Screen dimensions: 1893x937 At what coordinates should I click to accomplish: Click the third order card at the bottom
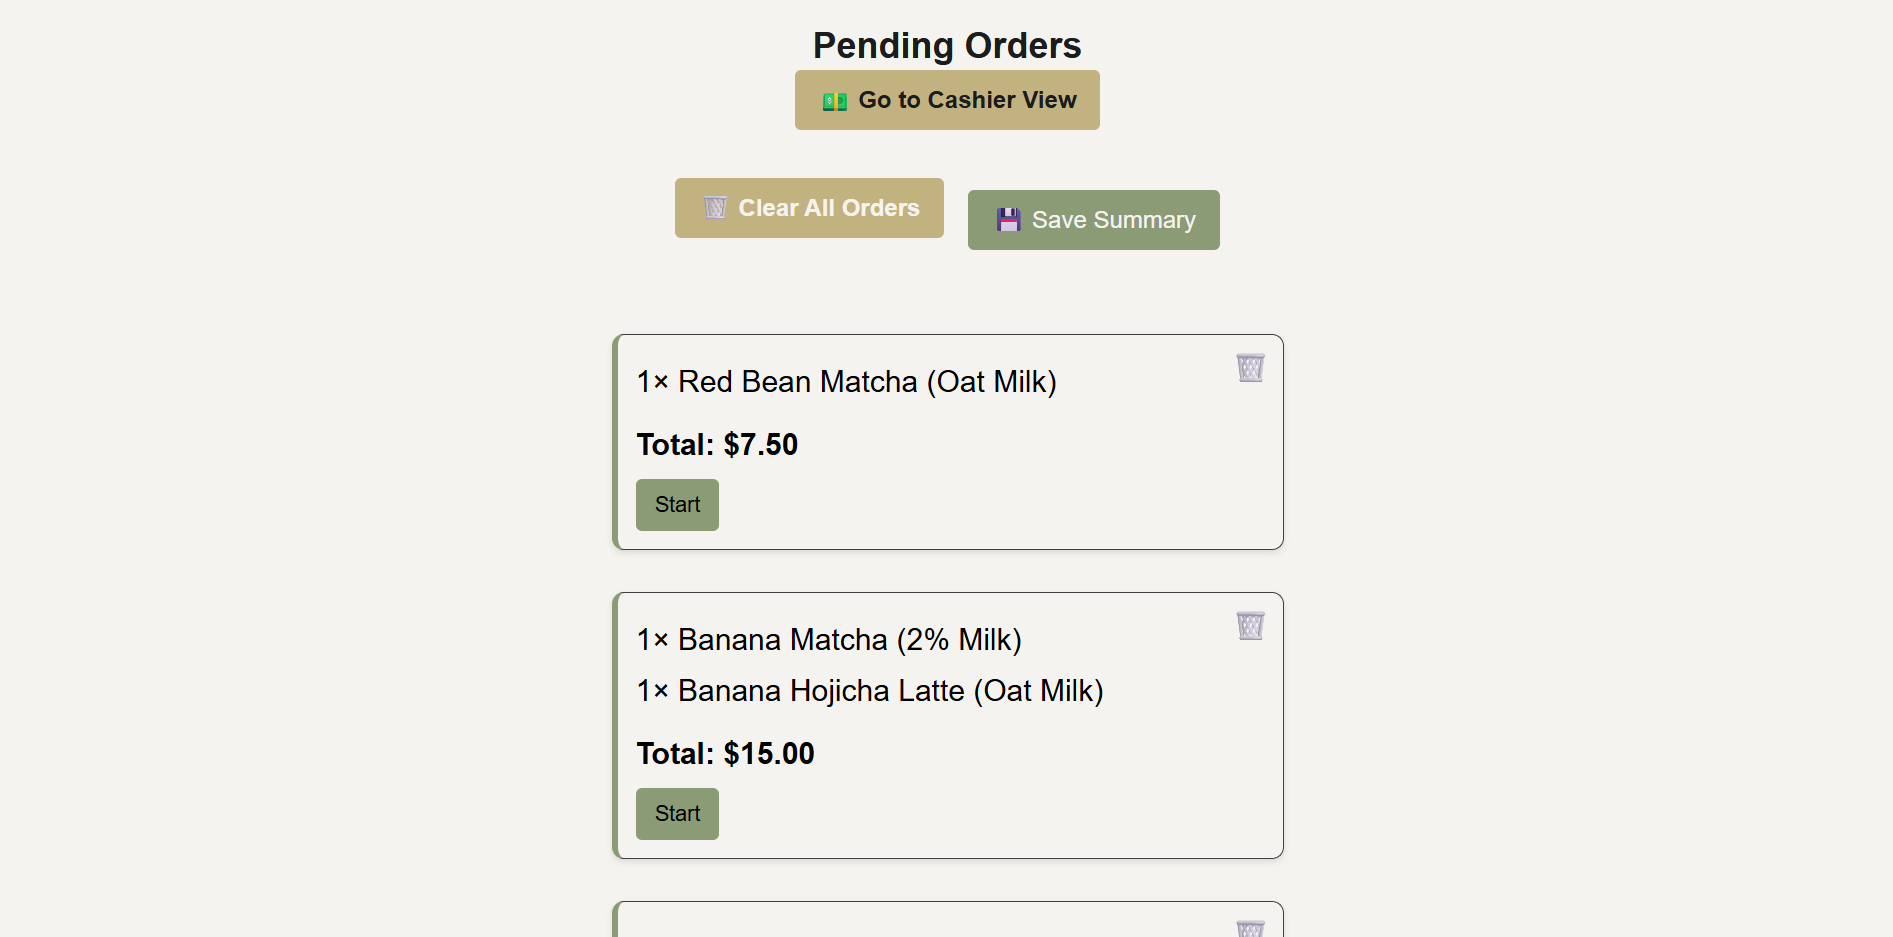[947, 922]
